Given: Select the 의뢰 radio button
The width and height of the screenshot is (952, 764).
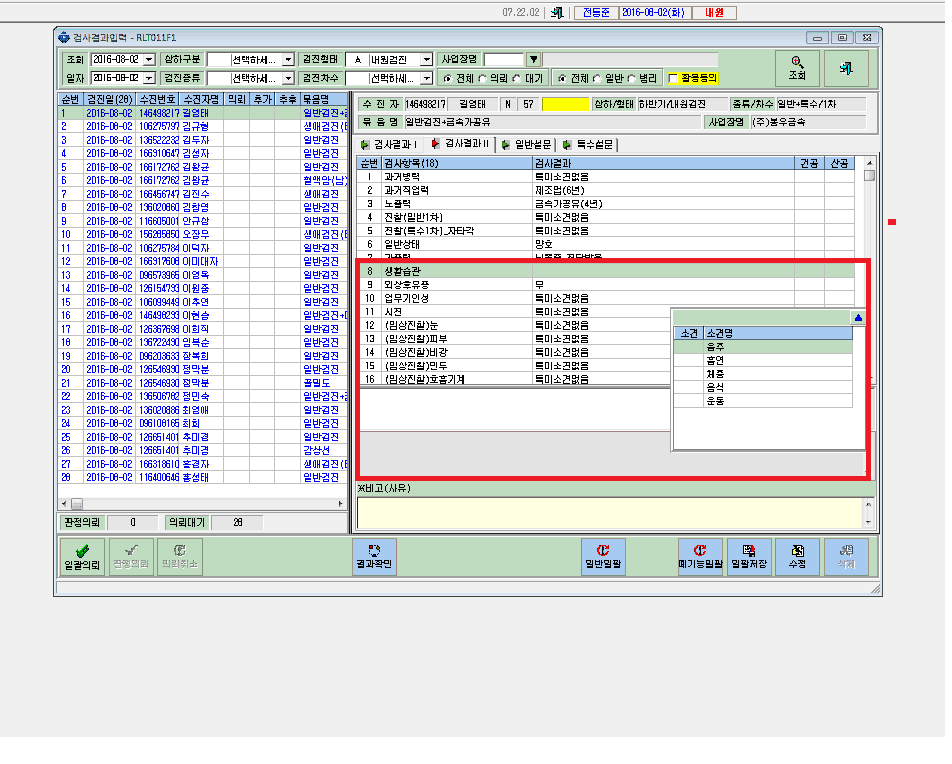Looking at the screenshot, I should click(x=483, y=78).
